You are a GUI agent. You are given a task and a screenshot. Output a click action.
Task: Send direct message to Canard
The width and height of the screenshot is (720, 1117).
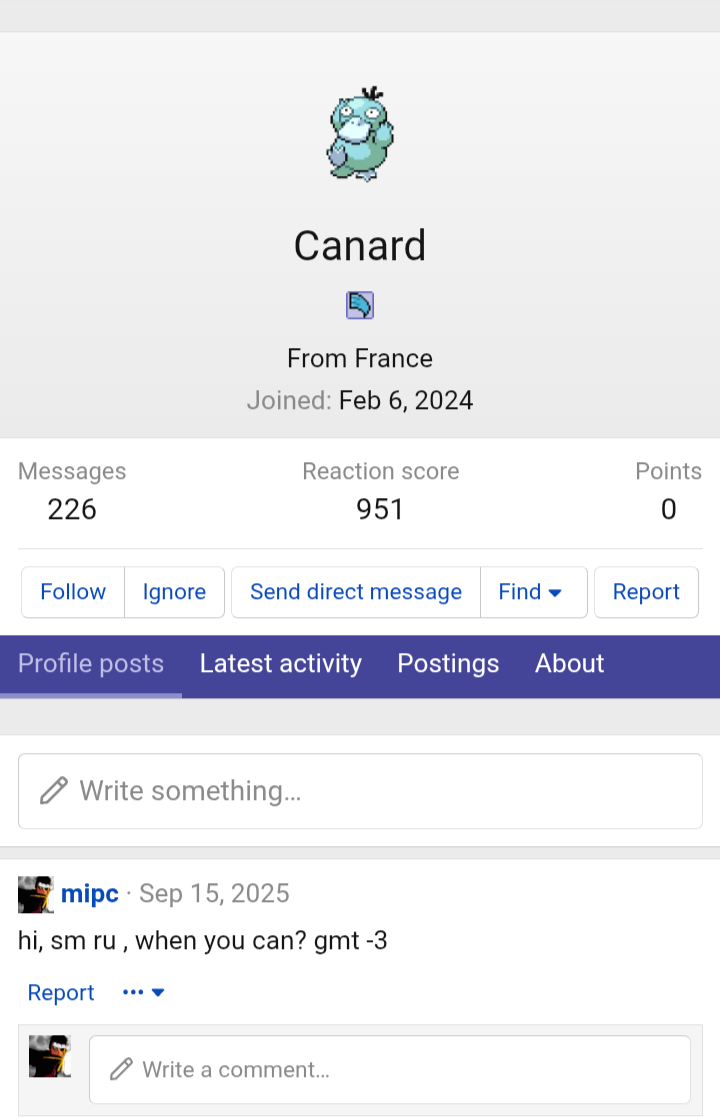[x=356, y=592]
